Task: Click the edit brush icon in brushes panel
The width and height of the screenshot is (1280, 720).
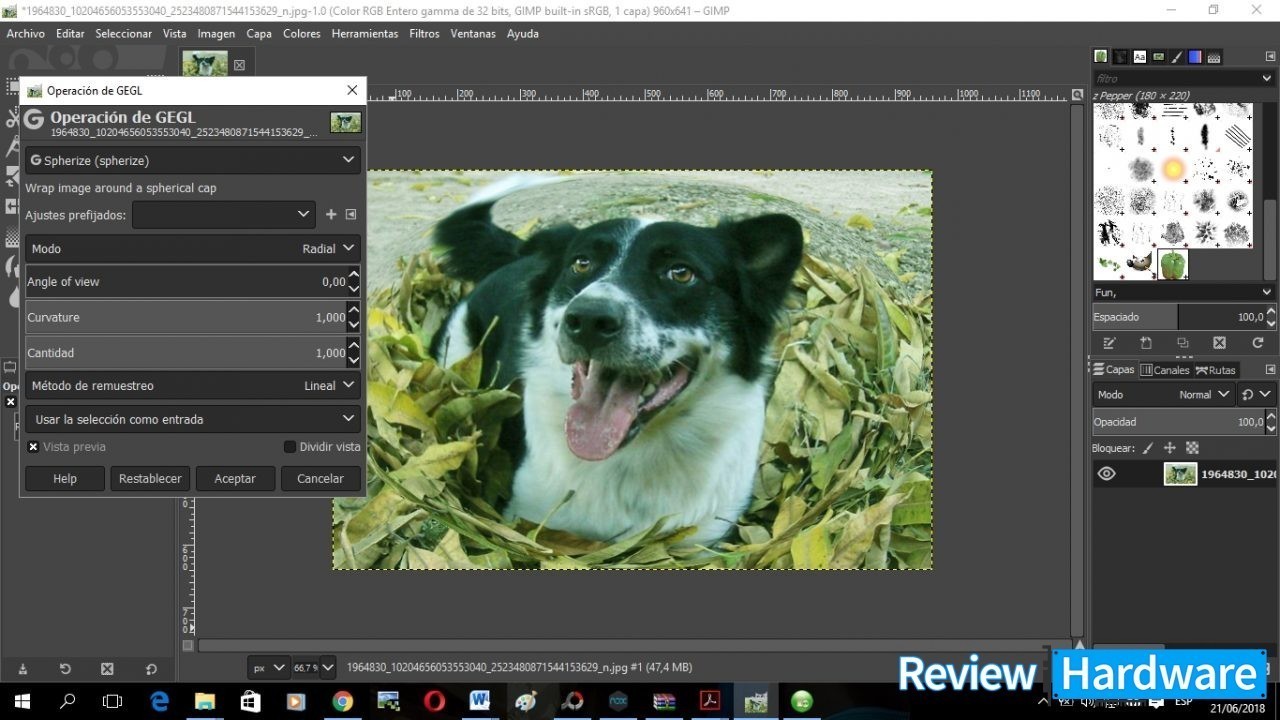Action: (1109, 343)
